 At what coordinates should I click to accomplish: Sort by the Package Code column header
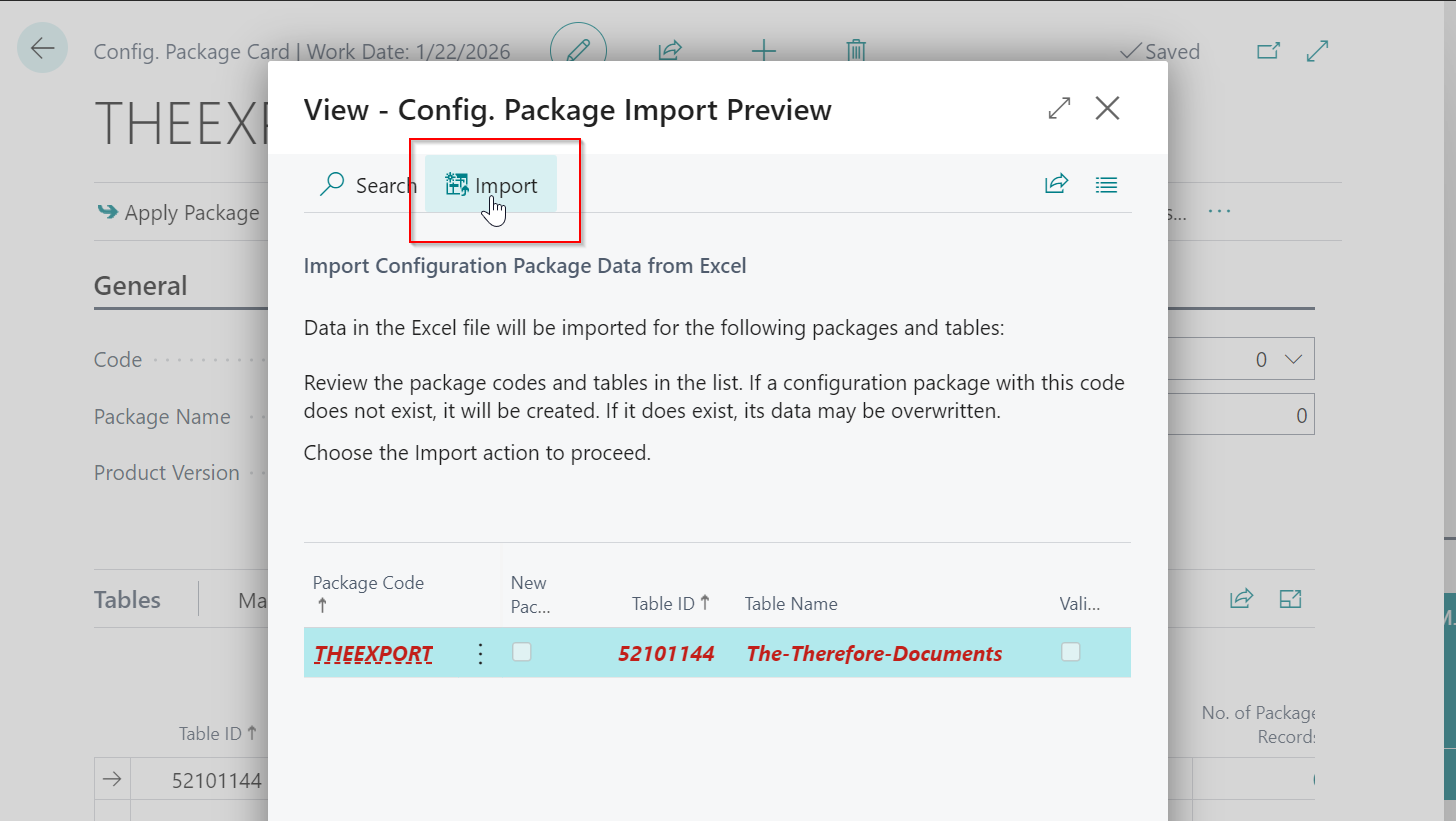coord(368,583)
